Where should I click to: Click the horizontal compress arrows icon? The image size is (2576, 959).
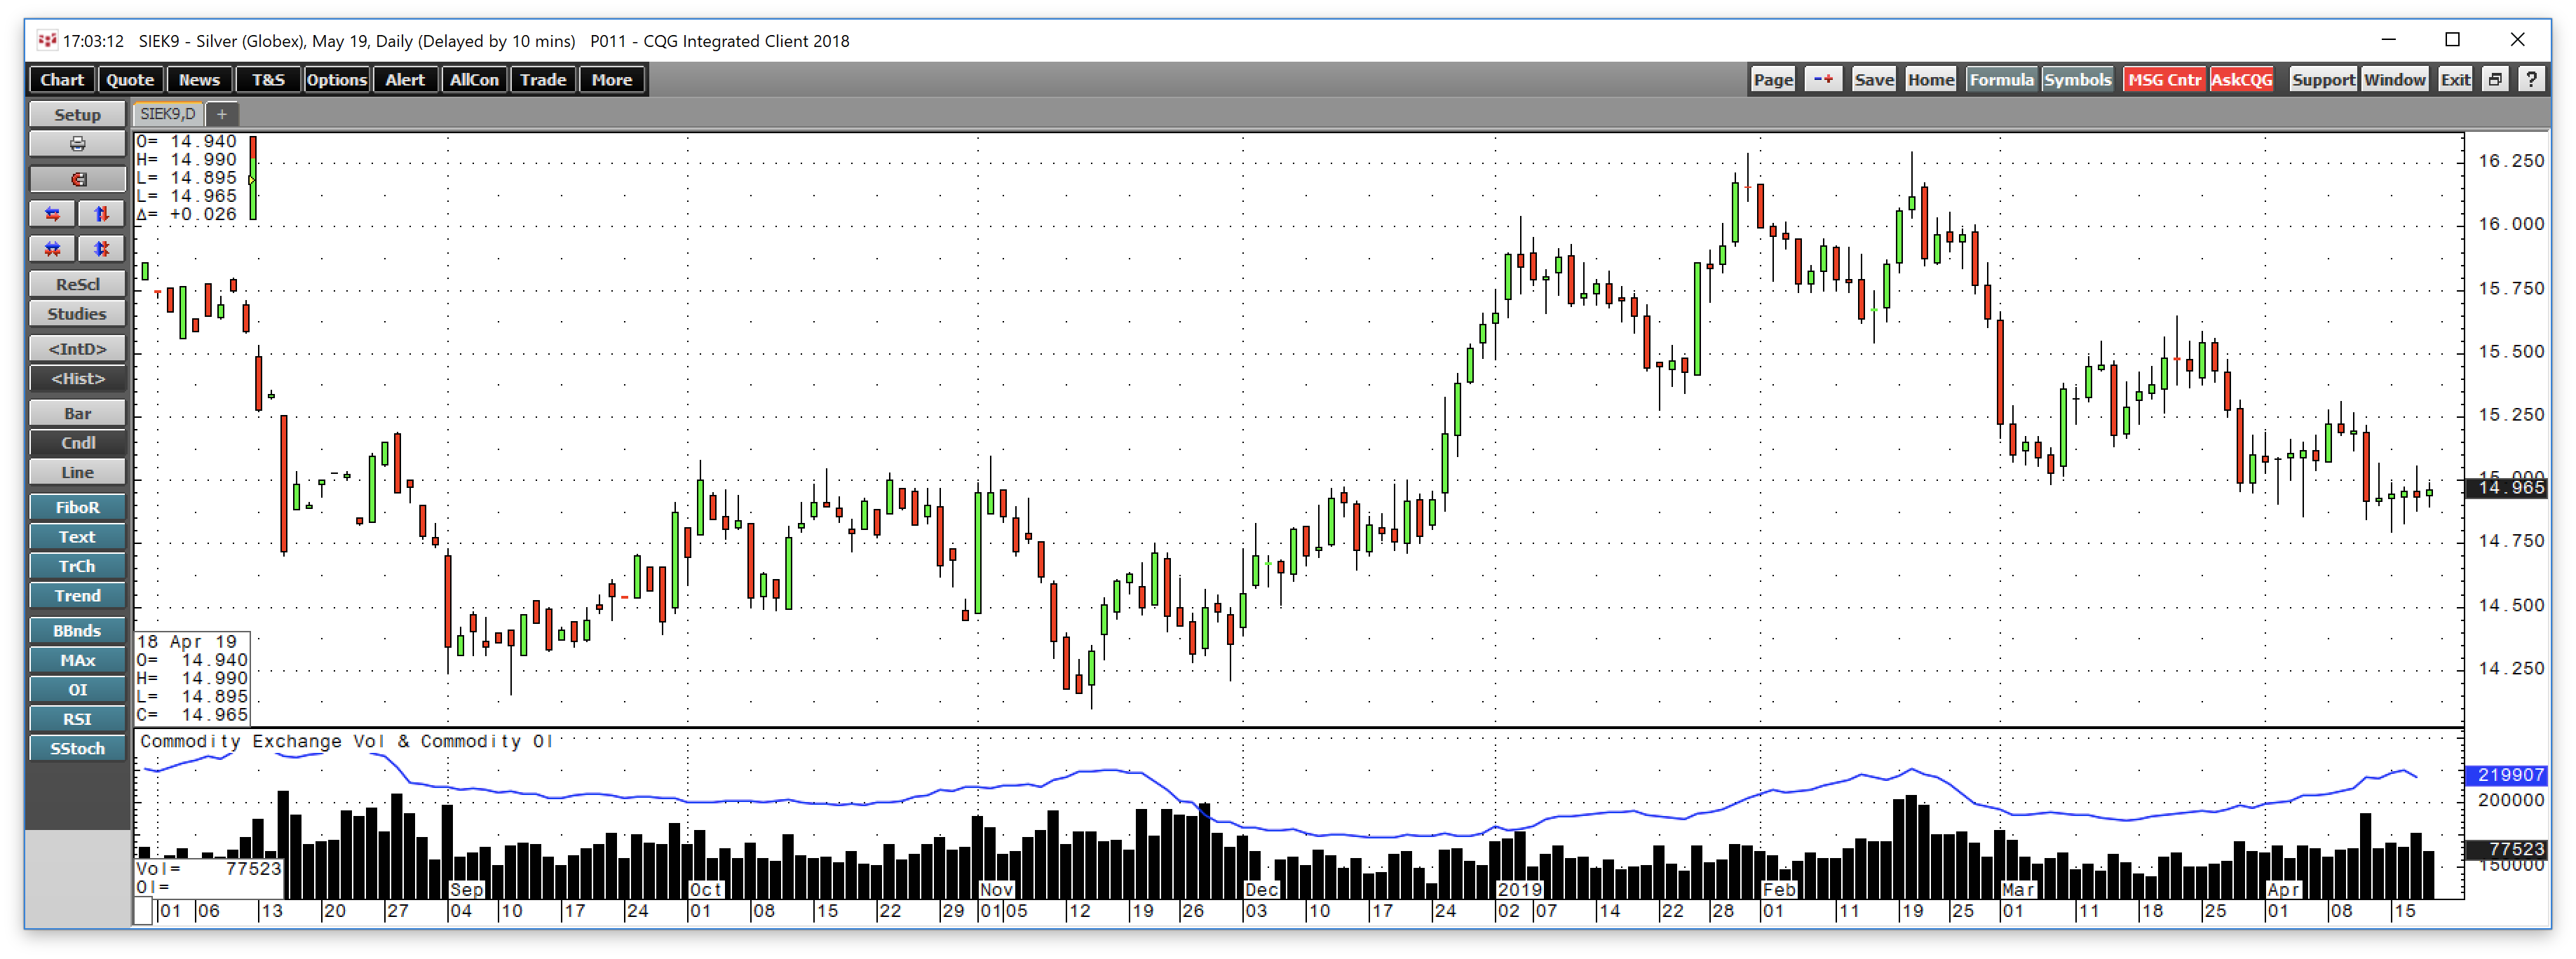coord(53,249)
